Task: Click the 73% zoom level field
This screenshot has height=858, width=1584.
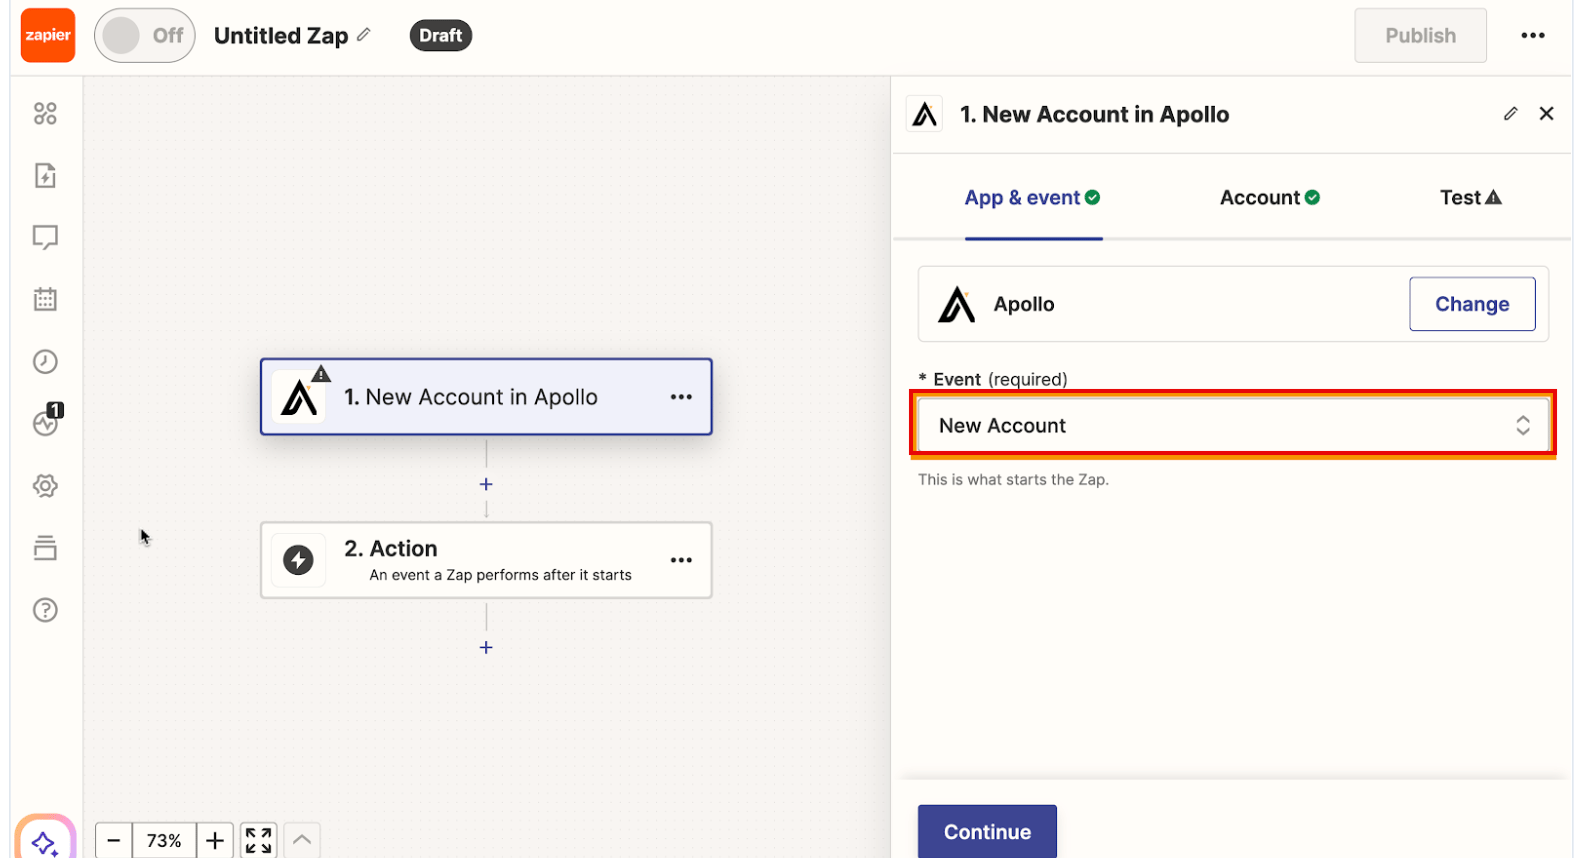Action: (164, 841)
